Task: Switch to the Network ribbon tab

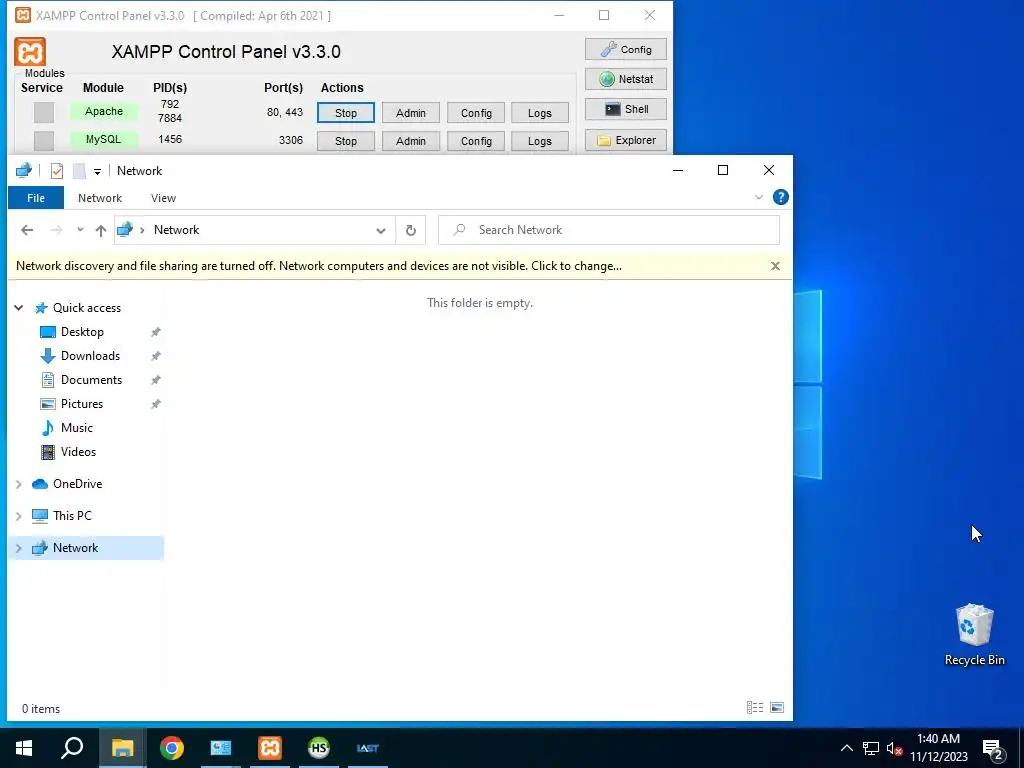Action: [100, 198]
